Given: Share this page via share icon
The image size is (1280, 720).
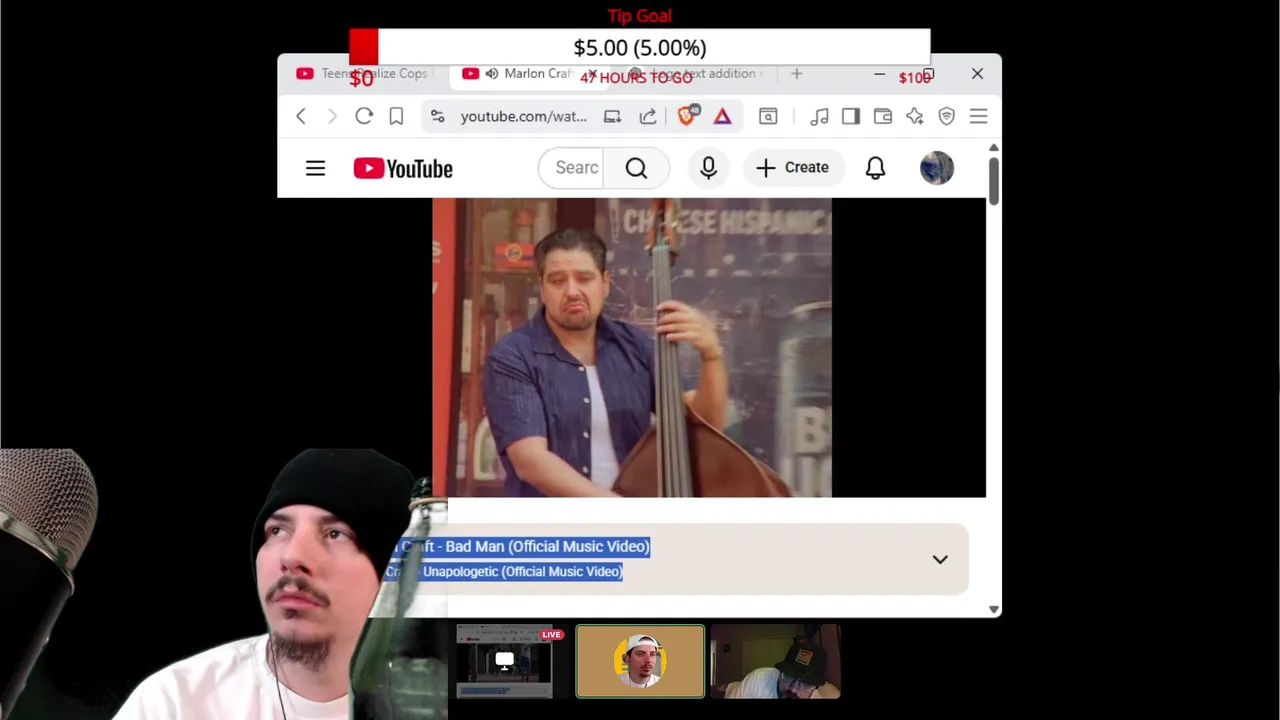Looking at the screenshot, I should (x=648, y=117).
